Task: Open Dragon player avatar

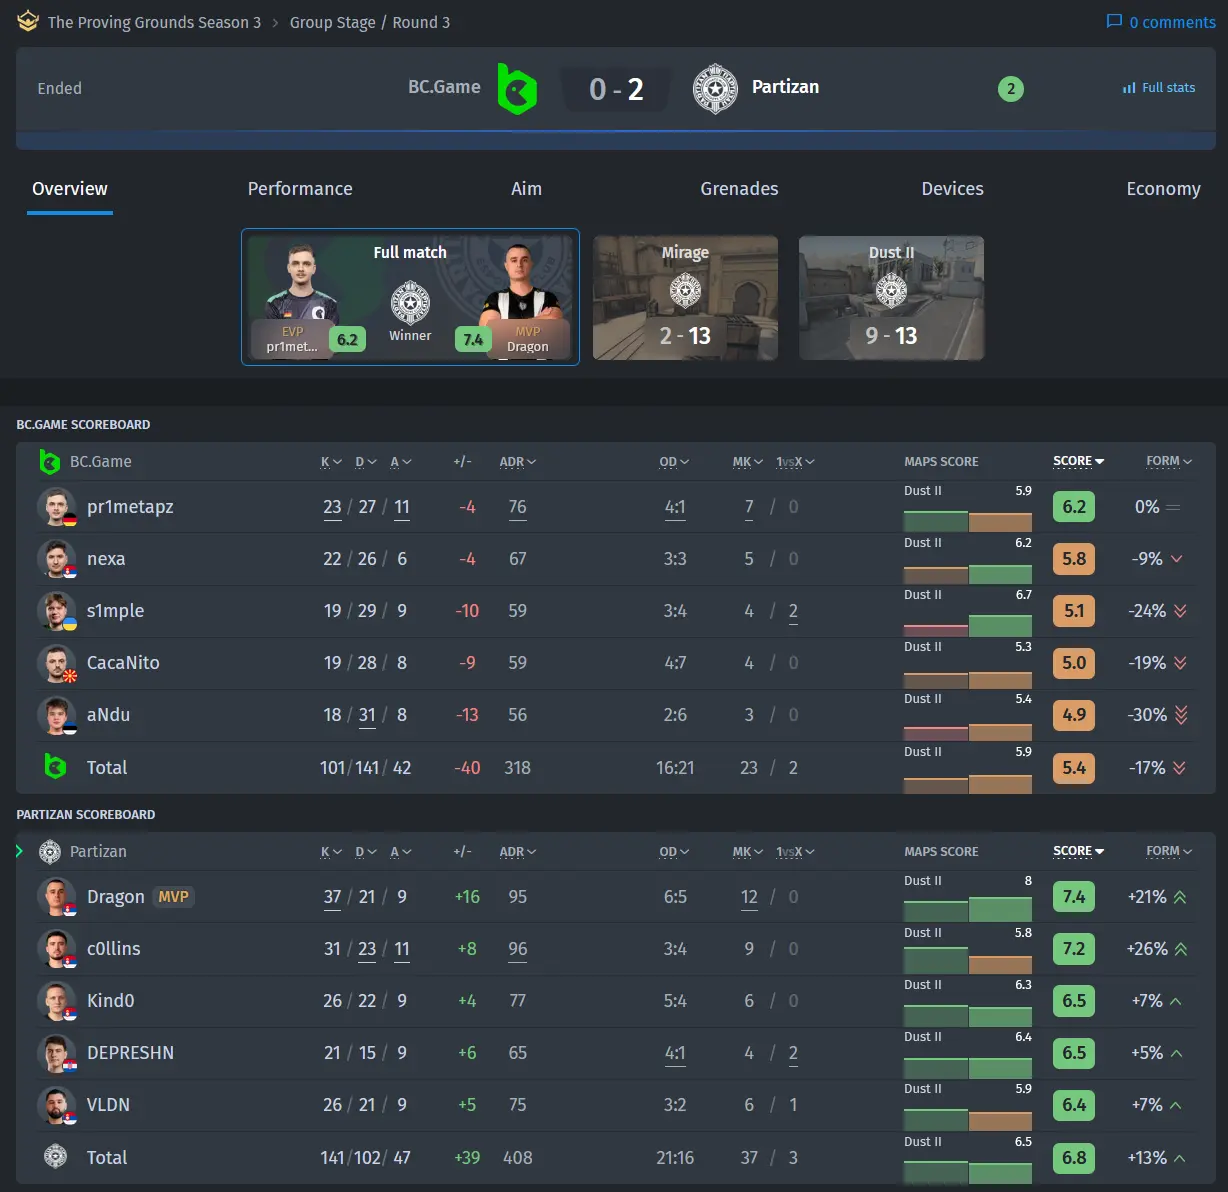Action: point(57,897)
